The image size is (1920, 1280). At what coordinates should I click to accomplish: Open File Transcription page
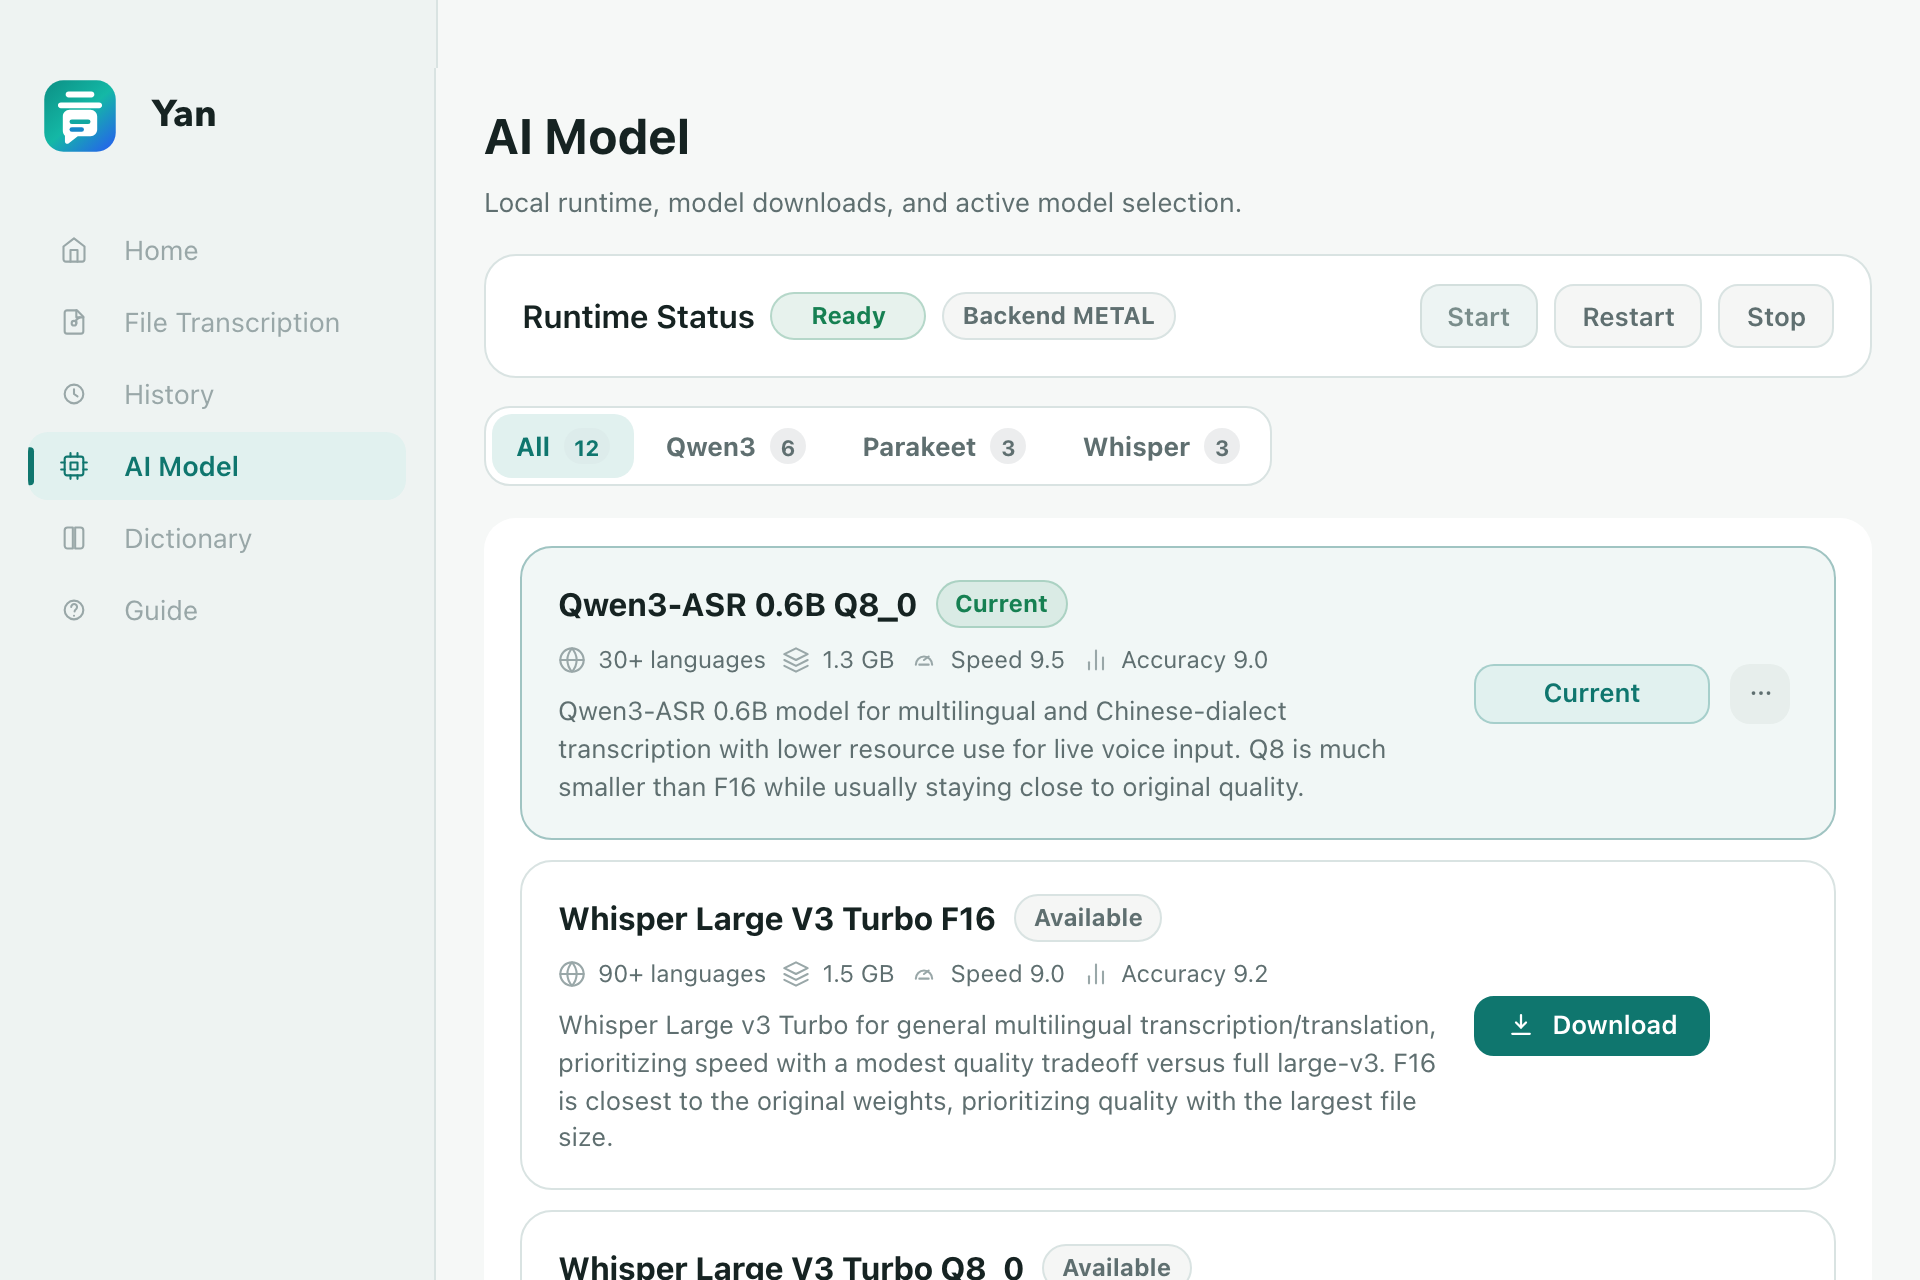click(217, 322)
